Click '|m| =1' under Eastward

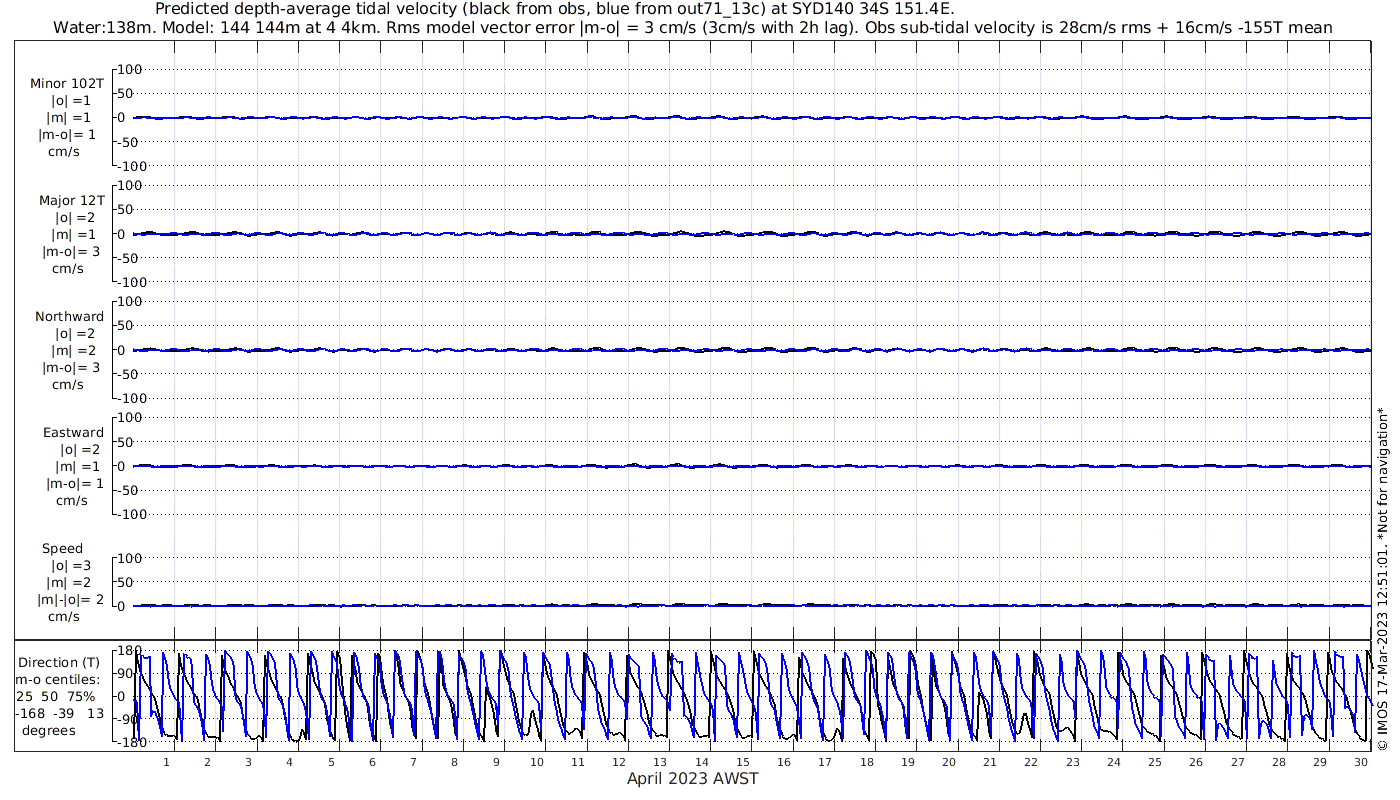pyautogui.click(x=77, y=467)
